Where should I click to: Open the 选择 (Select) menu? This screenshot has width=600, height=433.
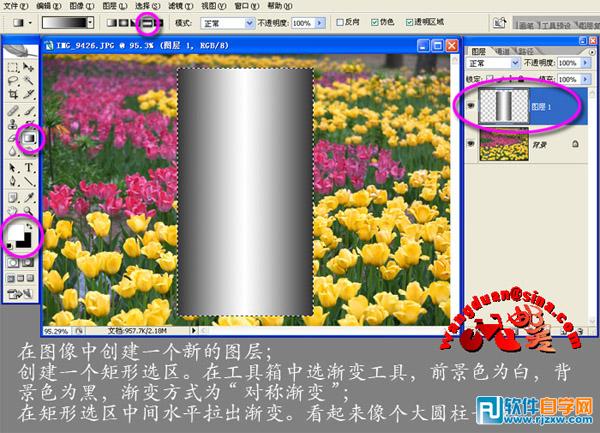click(x=148, y=6)
